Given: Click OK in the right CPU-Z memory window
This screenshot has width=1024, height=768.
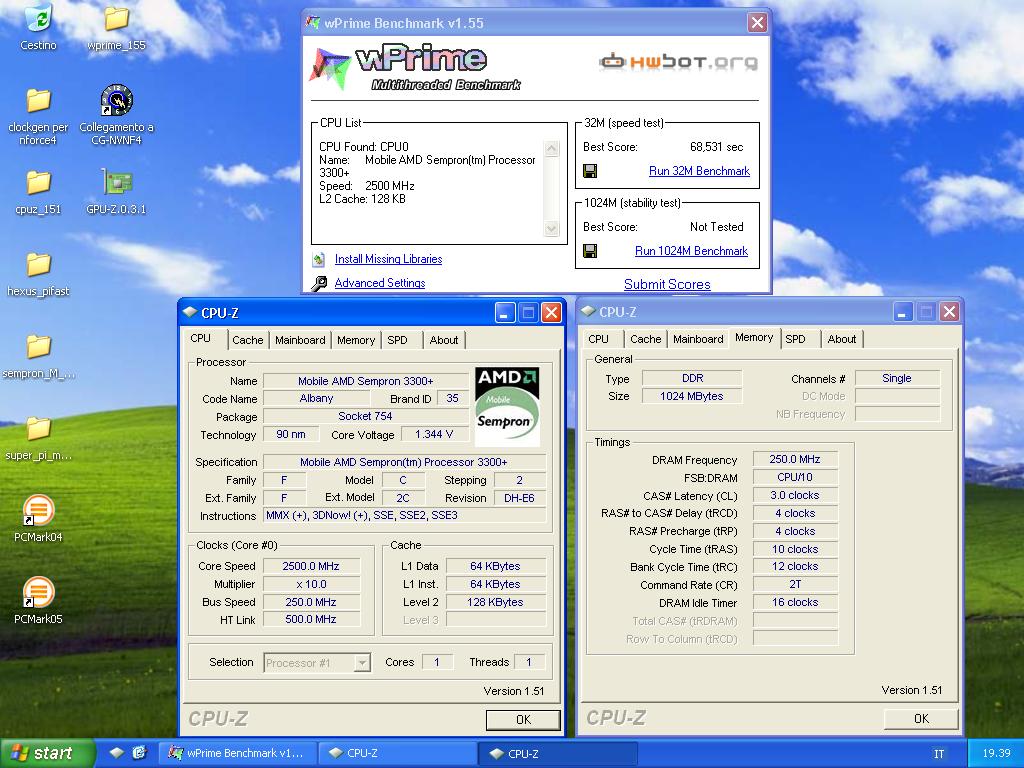Looking at the screenshot, I should point(921,719).
